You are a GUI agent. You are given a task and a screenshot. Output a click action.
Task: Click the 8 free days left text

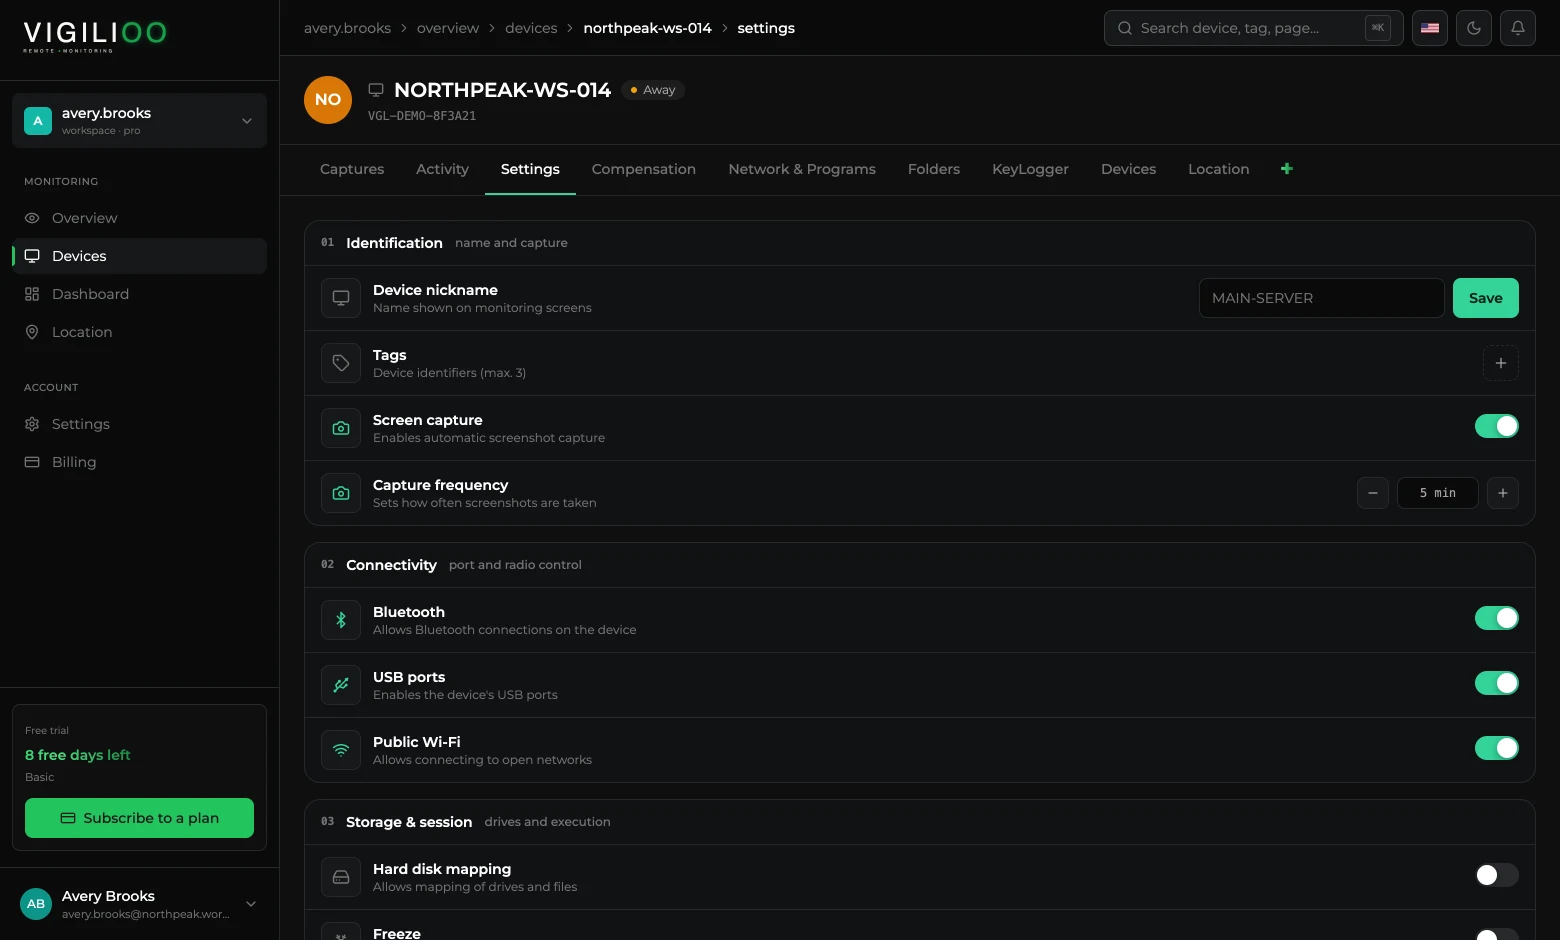(78, 755)
